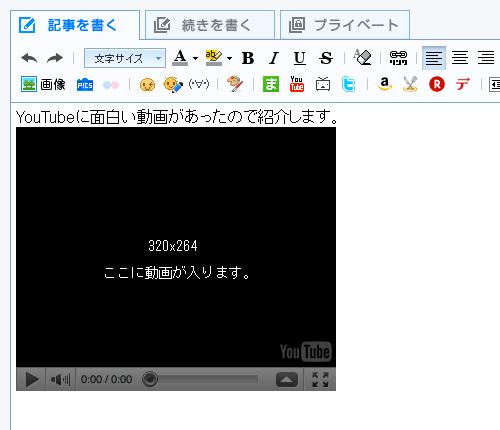The height and width of the screenshot is (430, 500).
Task: Insert a YouTube video via toolbar icon
Action: tap(297, 84)
